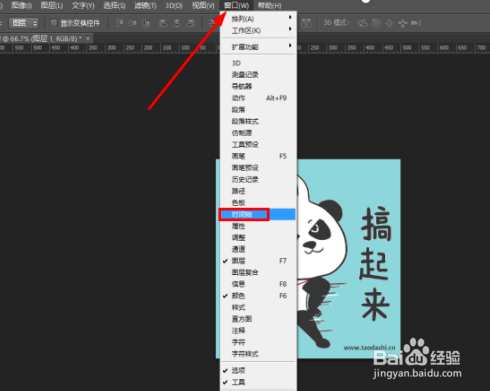Choose 画笔预设 in the Window menu
The width and height of the screenshot is (490, 391).
258,168
